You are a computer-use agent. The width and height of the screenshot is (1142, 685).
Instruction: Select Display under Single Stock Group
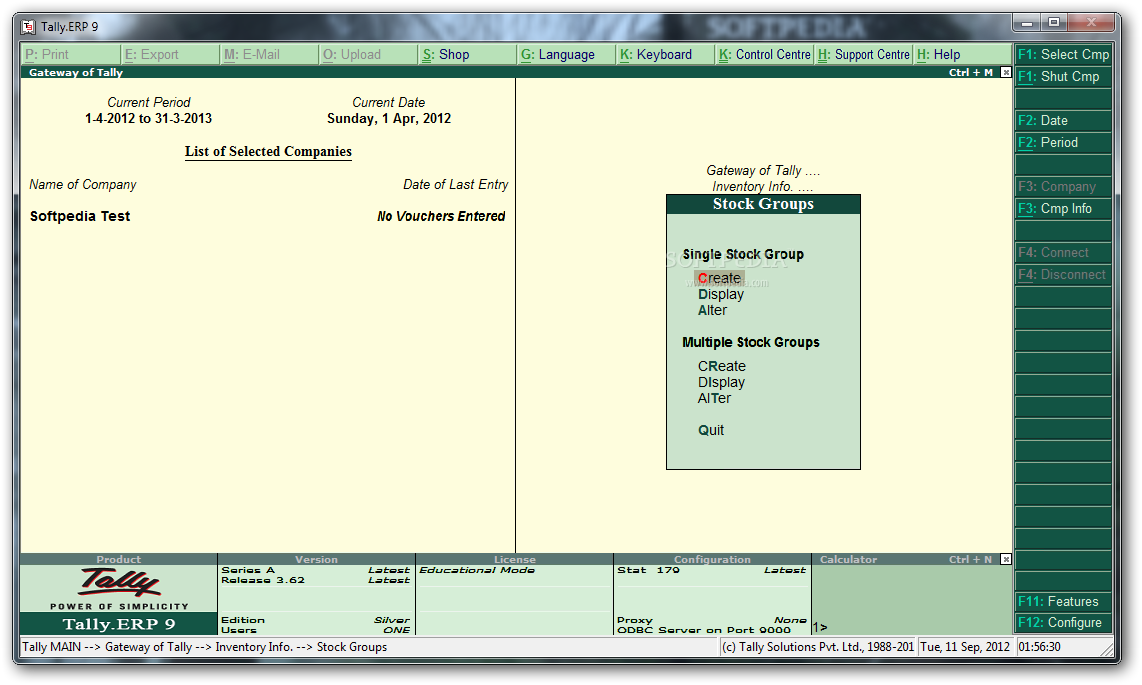pos(721,295)
